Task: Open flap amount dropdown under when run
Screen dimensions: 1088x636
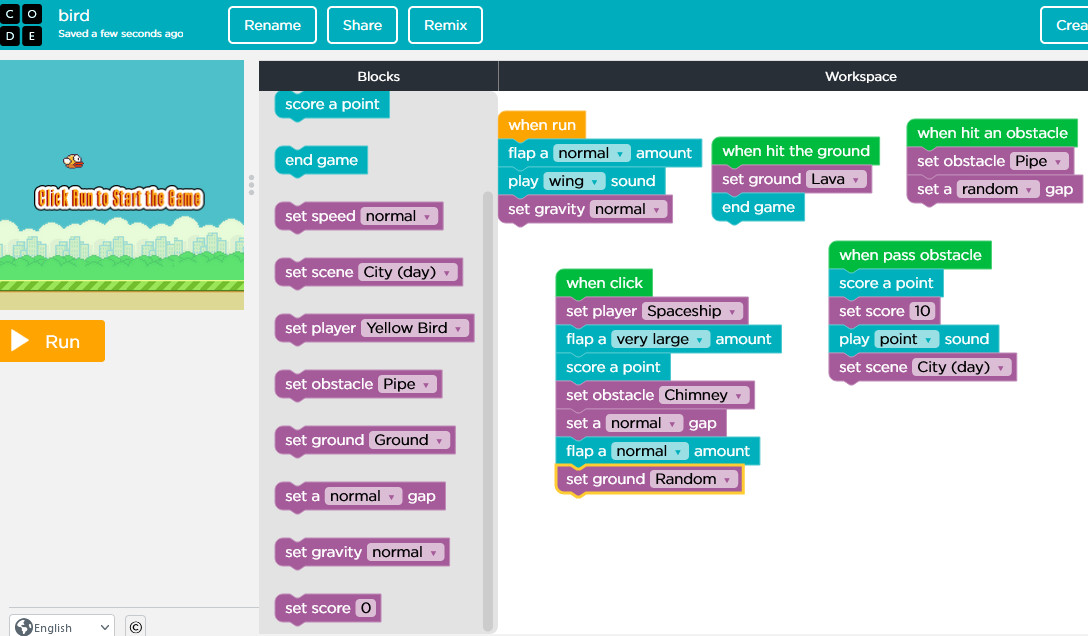Action: (592, 153)
